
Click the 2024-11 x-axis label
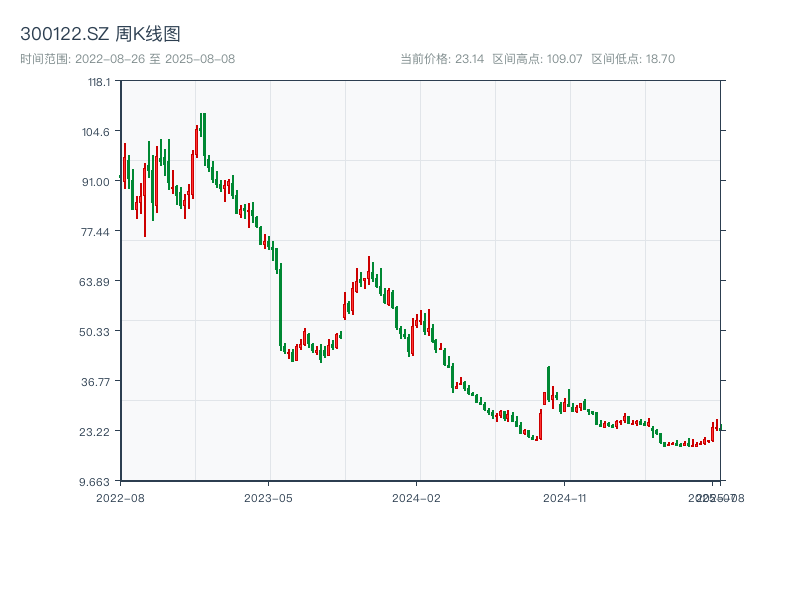(563, 497)
